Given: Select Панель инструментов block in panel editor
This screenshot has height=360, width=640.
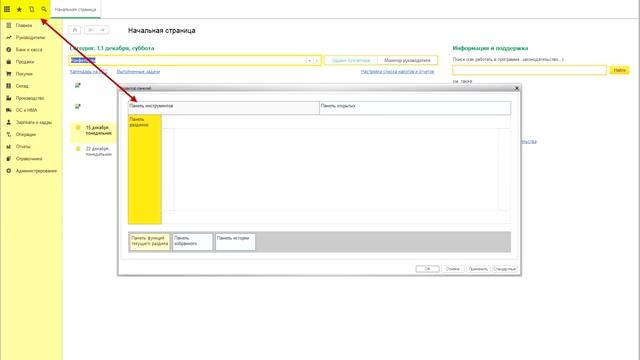Looking at the screenshot, I should click(223, 108).
